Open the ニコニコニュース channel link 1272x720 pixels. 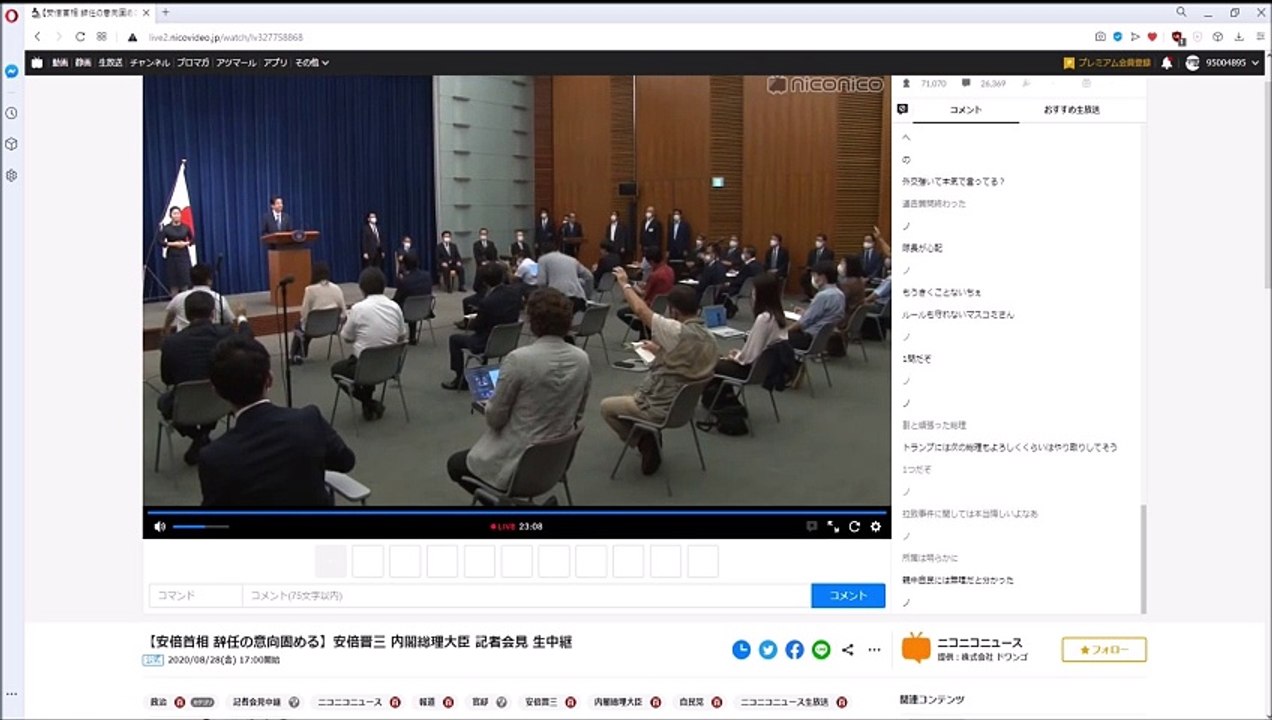pyautogui.click(x=979, y=642)
